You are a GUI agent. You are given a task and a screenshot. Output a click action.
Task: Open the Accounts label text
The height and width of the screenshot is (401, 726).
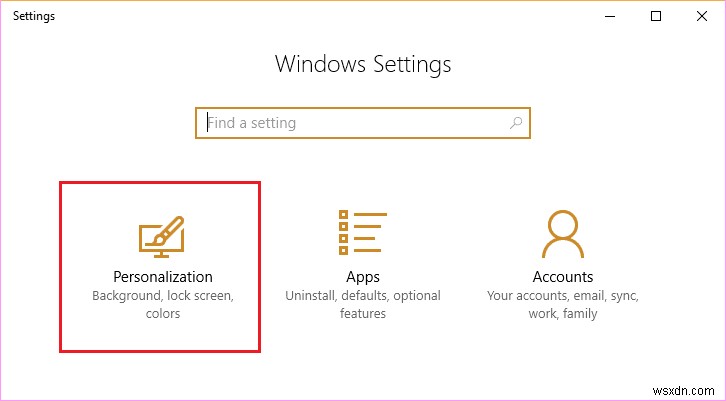(562, 277)
